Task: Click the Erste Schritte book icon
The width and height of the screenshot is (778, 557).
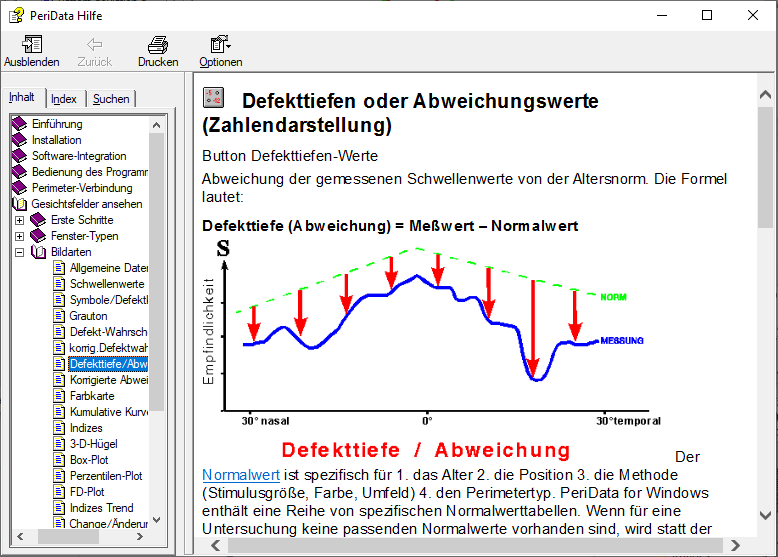Action: point(38,220)
